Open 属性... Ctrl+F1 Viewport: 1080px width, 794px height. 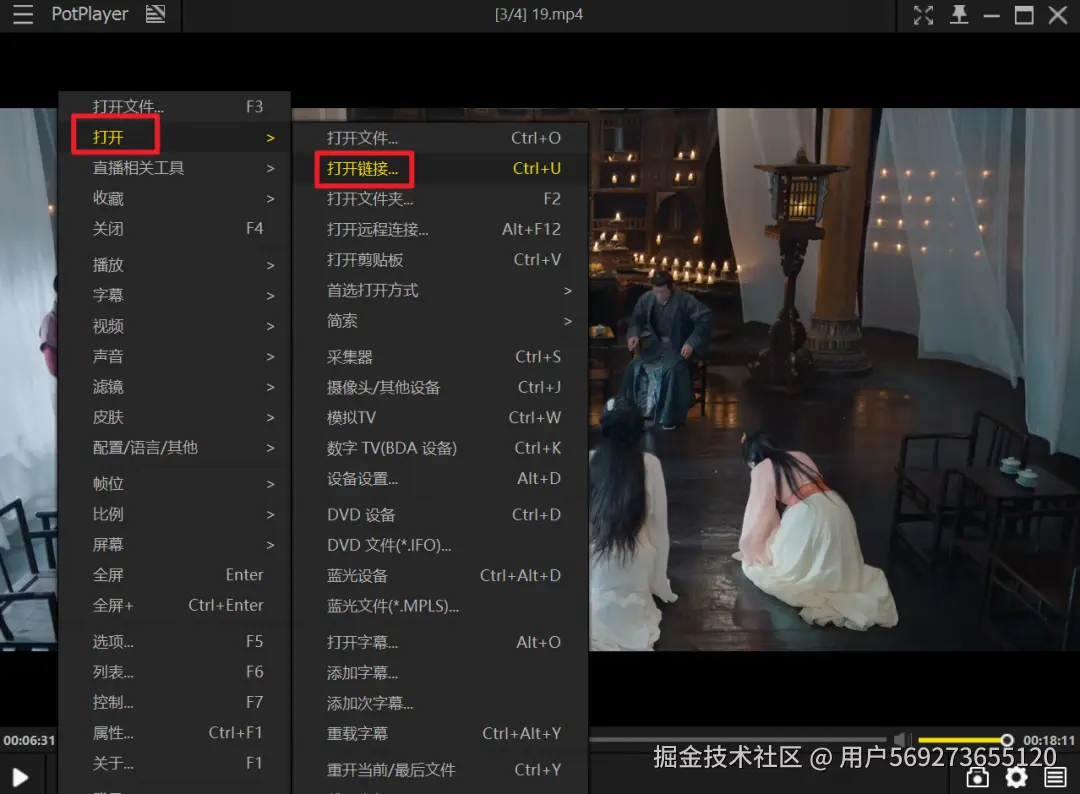click(175, 733)
